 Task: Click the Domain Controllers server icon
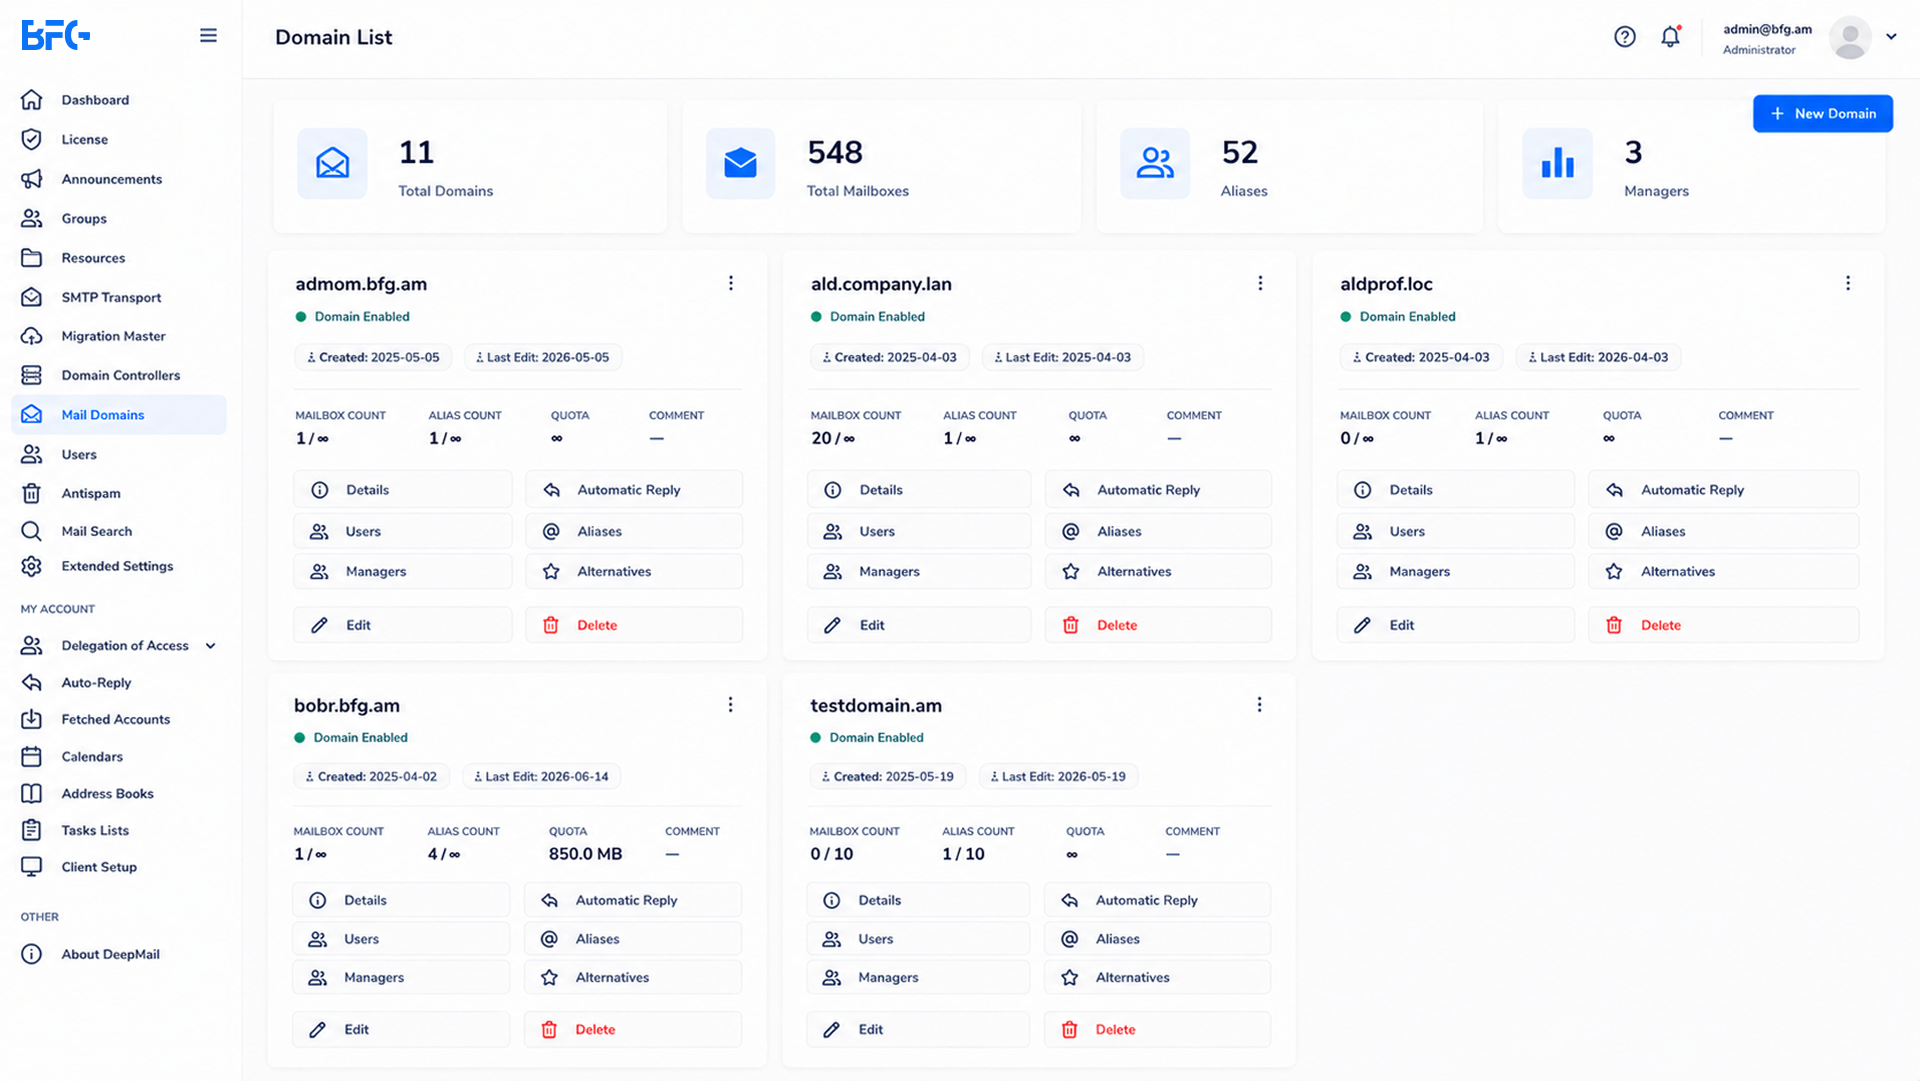(32, 375)
